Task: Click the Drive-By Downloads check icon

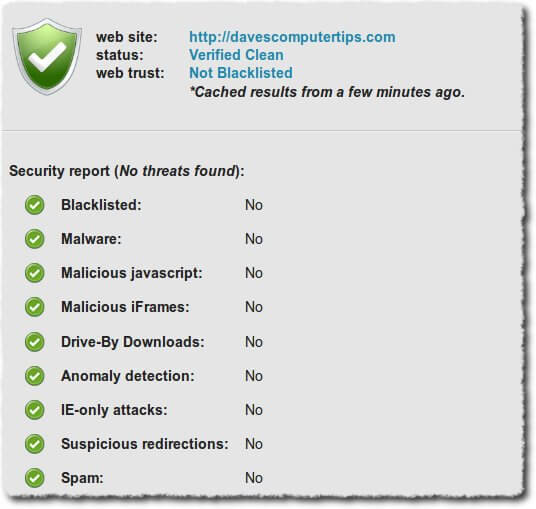Action: pos(35,342)
